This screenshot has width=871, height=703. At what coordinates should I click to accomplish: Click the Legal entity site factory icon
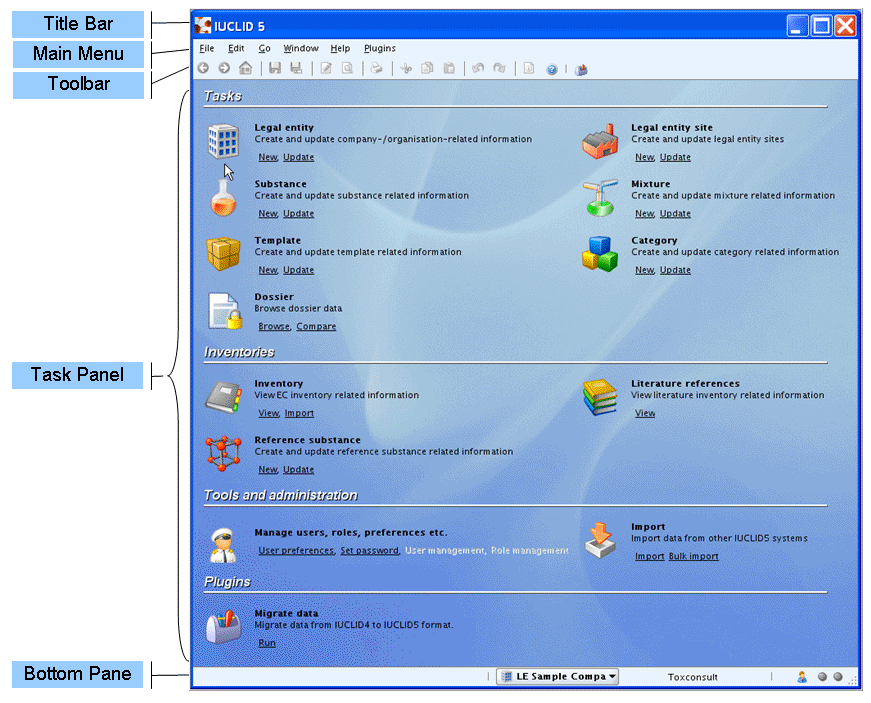point(600,141)
